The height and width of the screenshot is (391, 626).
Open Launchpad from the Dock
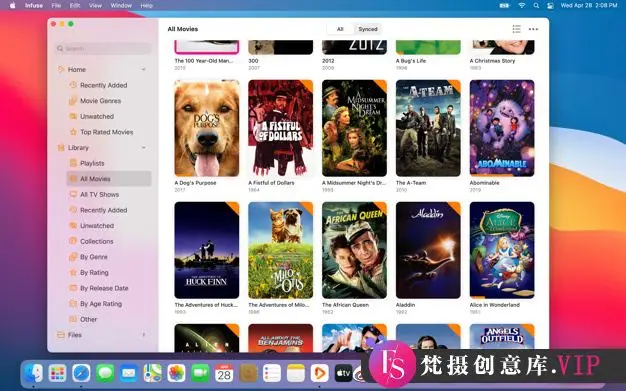(x=57, y=373)
